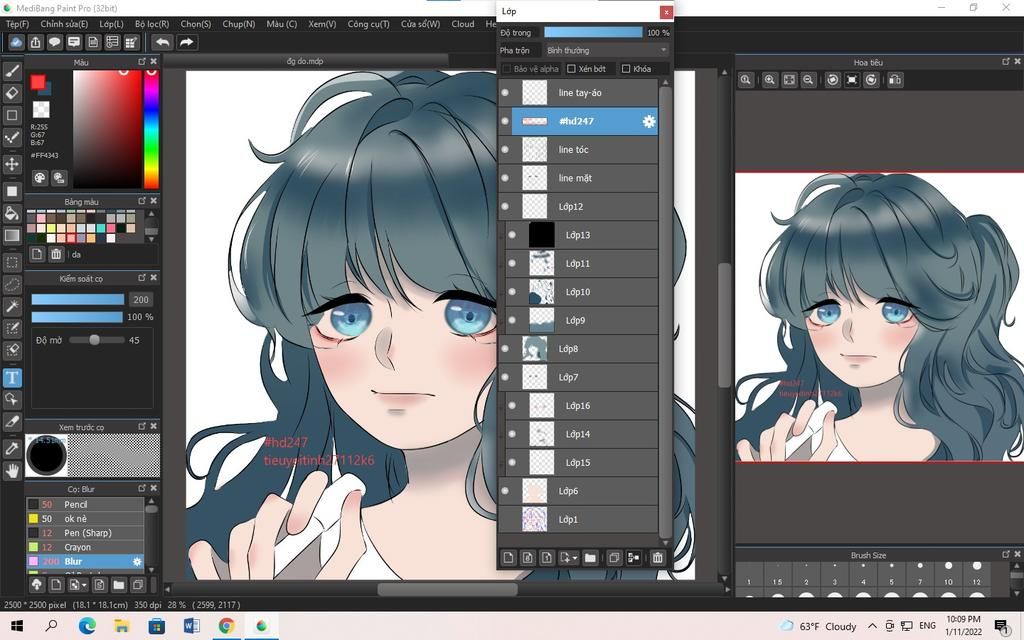Image resolution: width=1024 pixels, height=640 pixels.
Task: Enable the Xén bớt checkbox
Action: 571,69
